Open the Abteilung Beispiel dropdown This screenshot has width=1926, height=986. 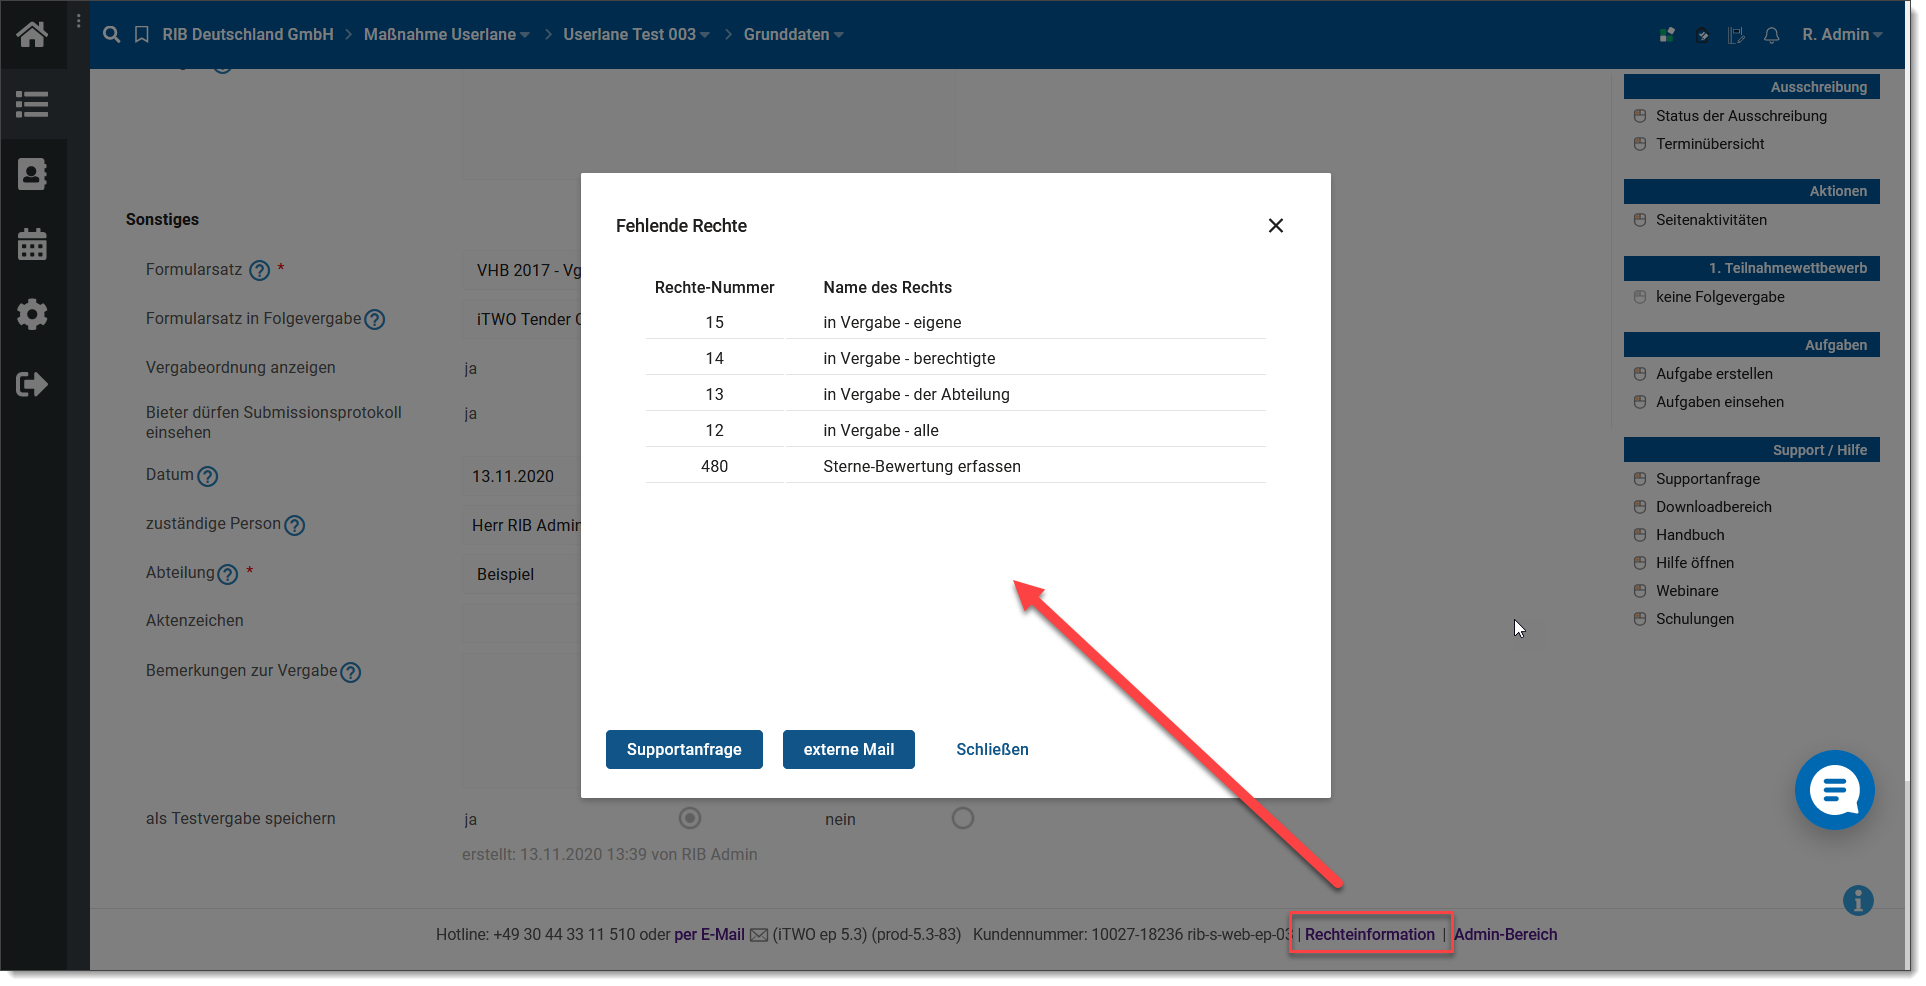click(522, 574)
